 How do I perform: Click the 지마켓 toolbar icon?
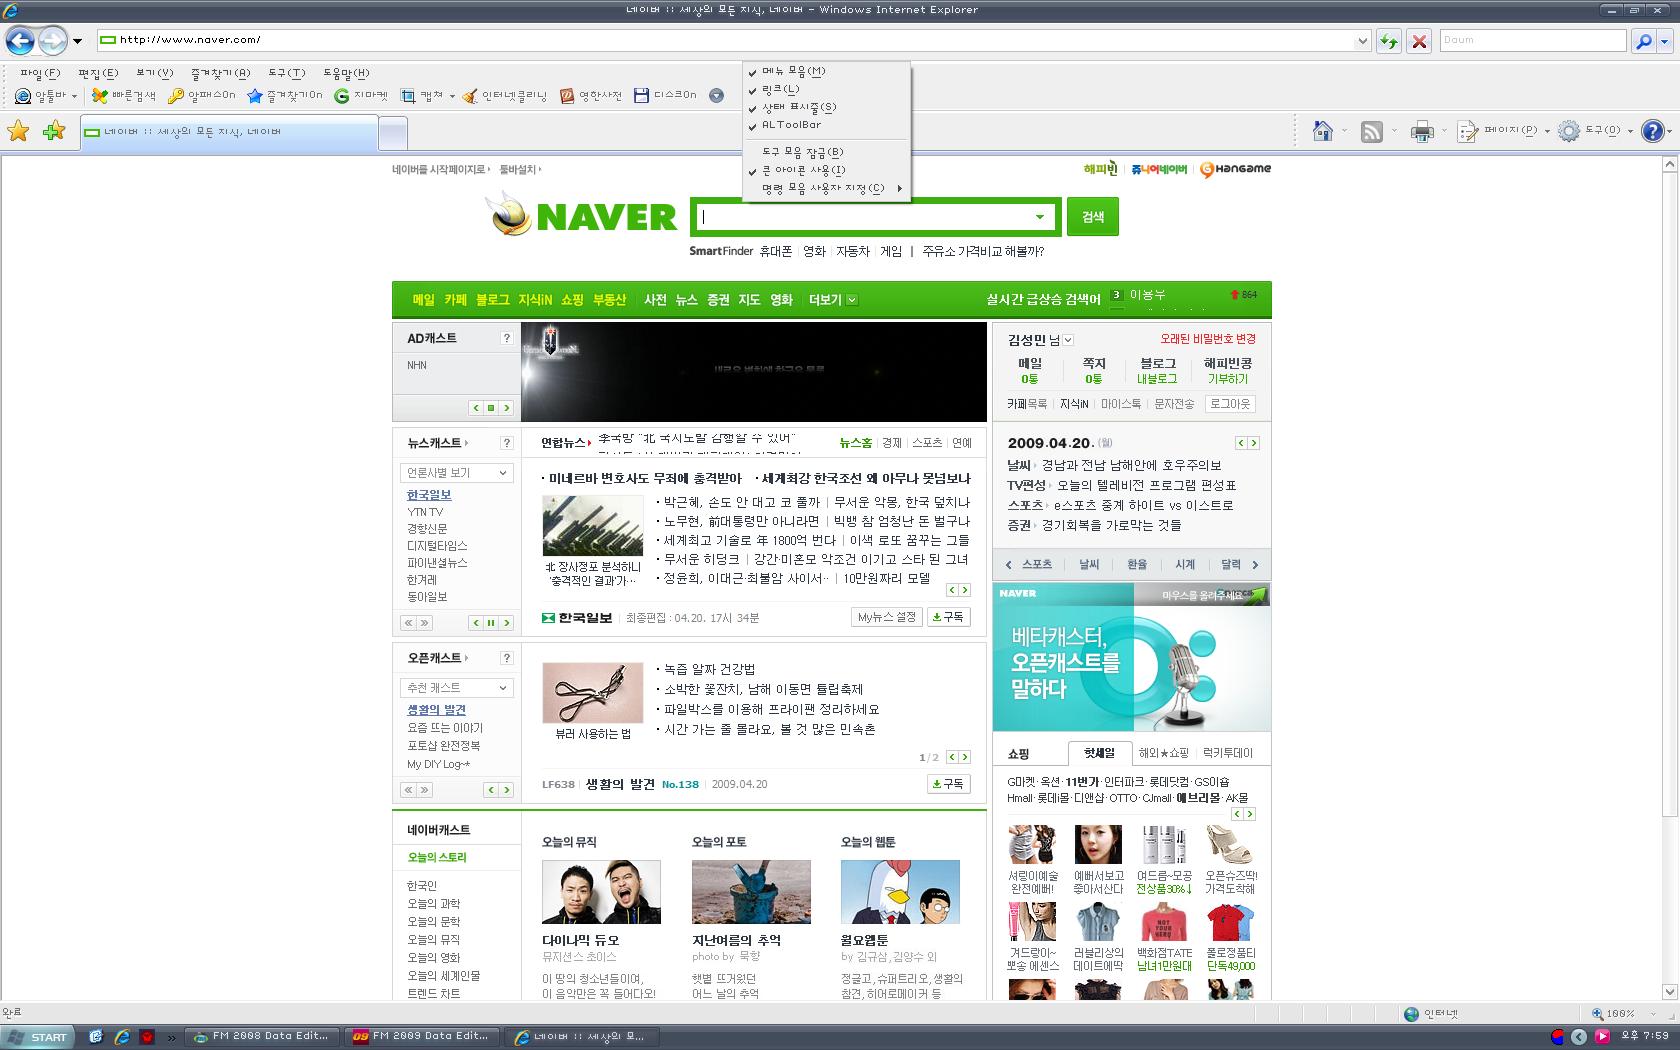coord(361,96)
